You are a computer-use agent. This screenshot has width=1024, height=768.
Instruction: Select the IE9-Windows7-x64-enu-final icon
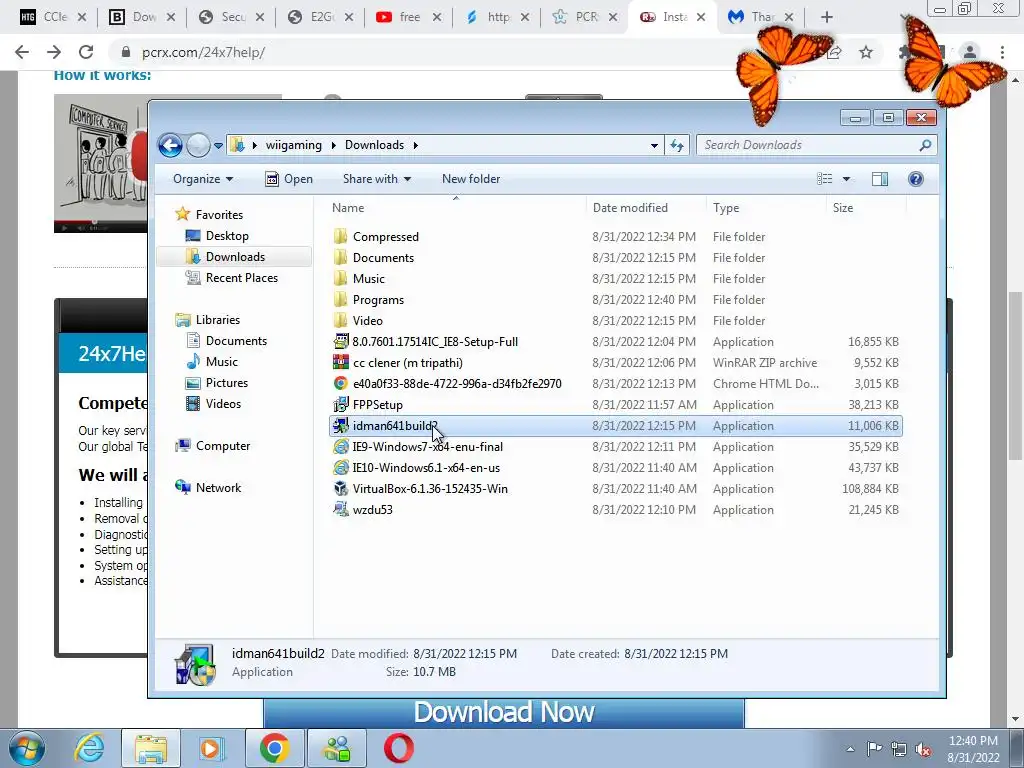pos(340,447)
